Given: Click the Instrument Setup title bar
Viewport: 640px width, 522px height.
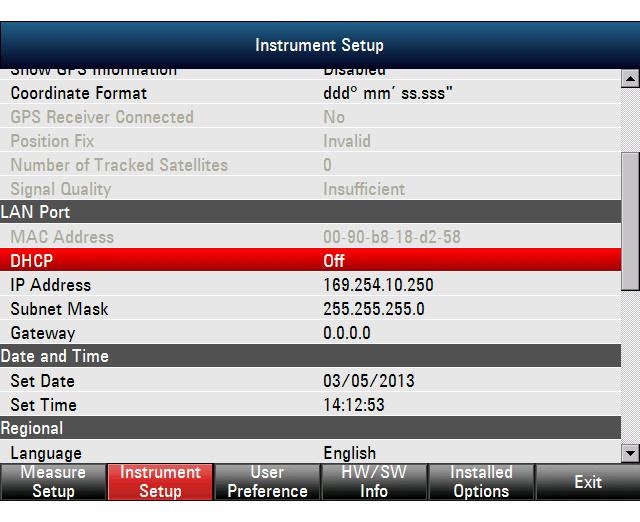Looking at the screenshot, I should pos(320,45).
